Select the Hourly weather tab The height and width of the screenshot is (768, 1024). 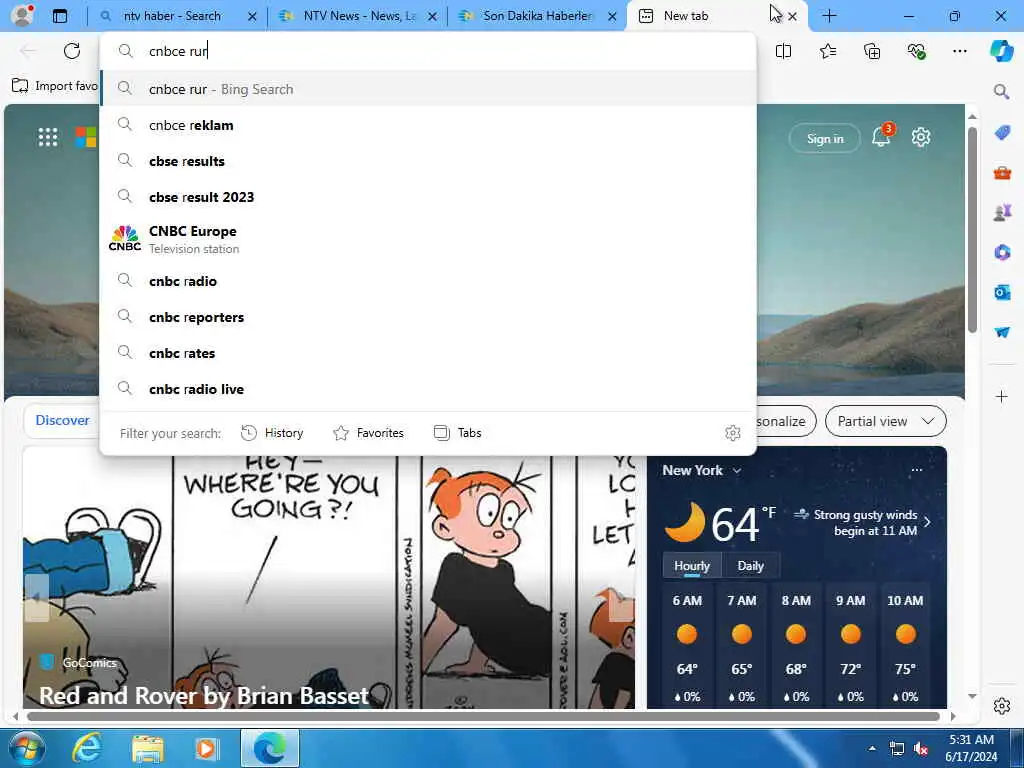[x=692, y=566]
